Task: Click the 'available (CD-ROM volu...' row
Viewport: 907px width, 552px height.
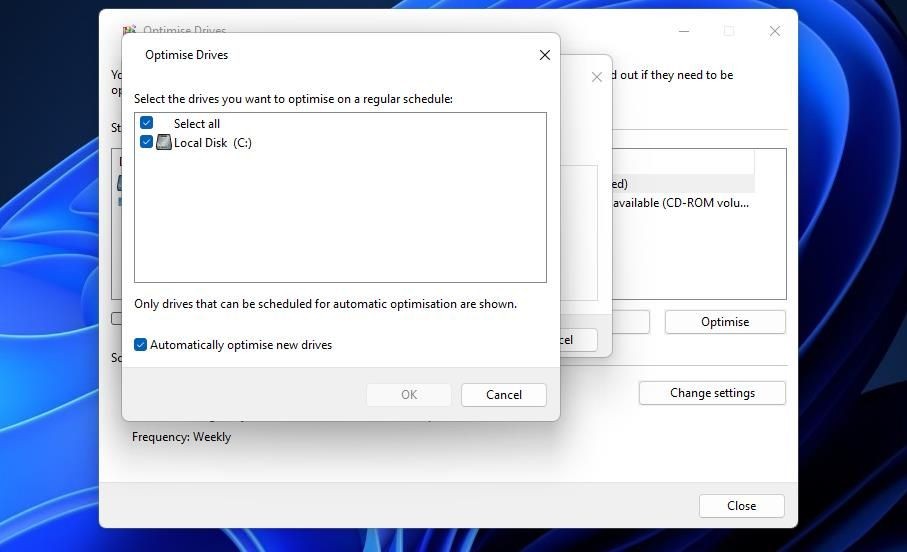Action: click(681, 203)
